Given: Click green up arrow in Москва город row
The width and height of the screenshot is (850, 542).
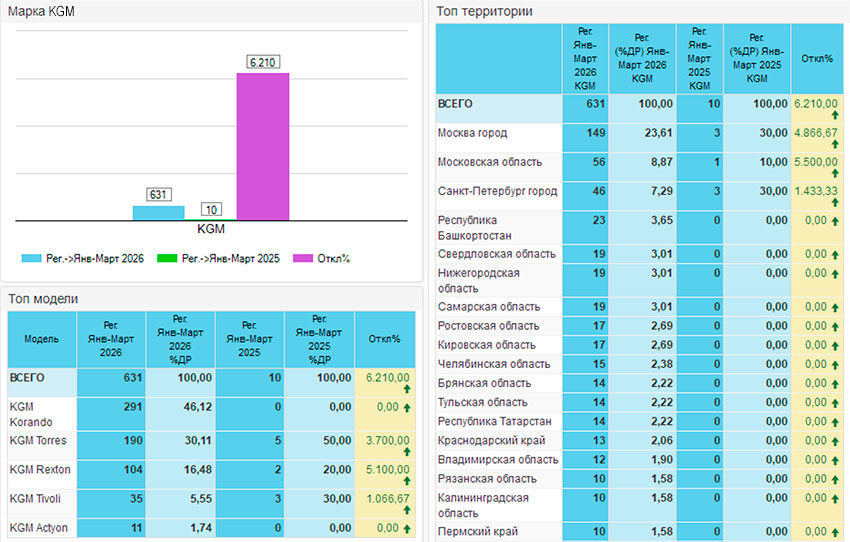Looking at the screenshot, I should [836, 145].
